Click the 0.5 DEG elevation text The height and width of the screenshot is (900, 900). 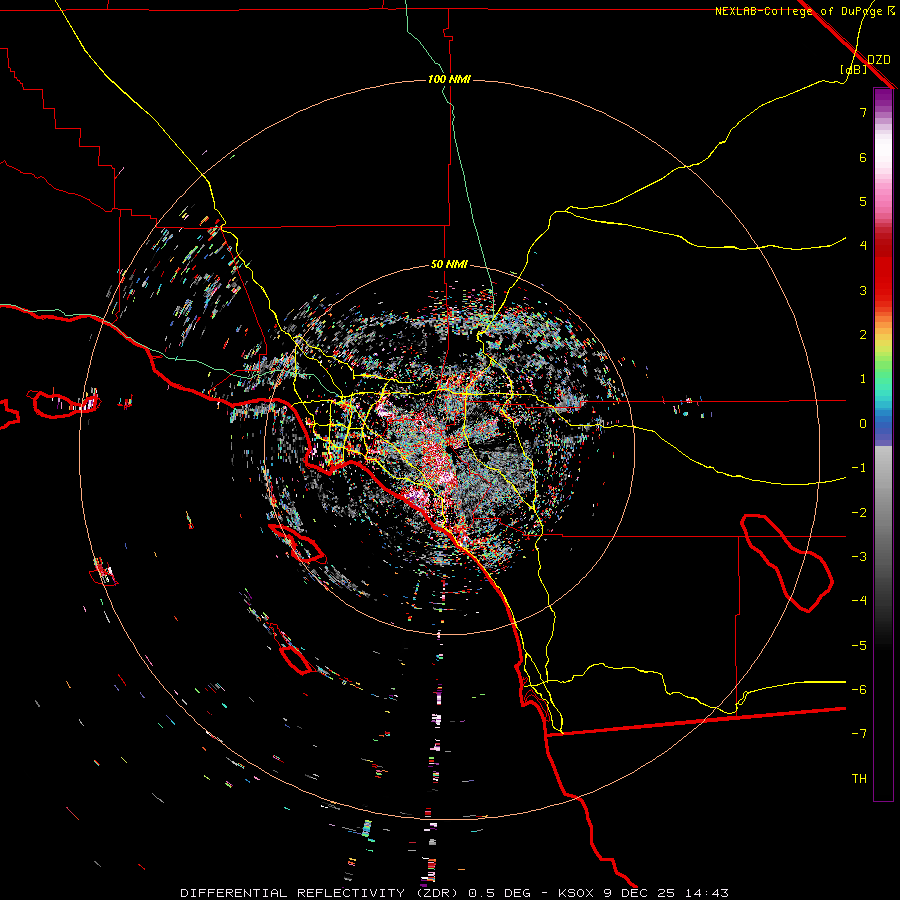[500, 893]
